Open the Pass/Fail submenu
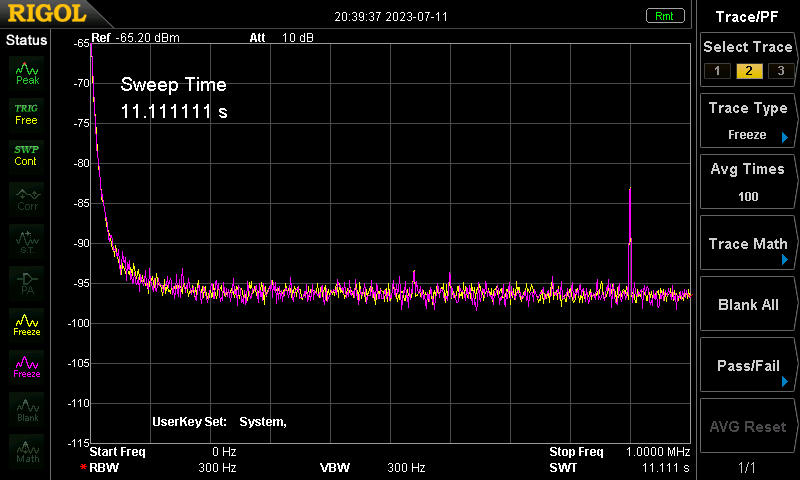This screenshot has height=480, width=800. [x=747, y=365]
